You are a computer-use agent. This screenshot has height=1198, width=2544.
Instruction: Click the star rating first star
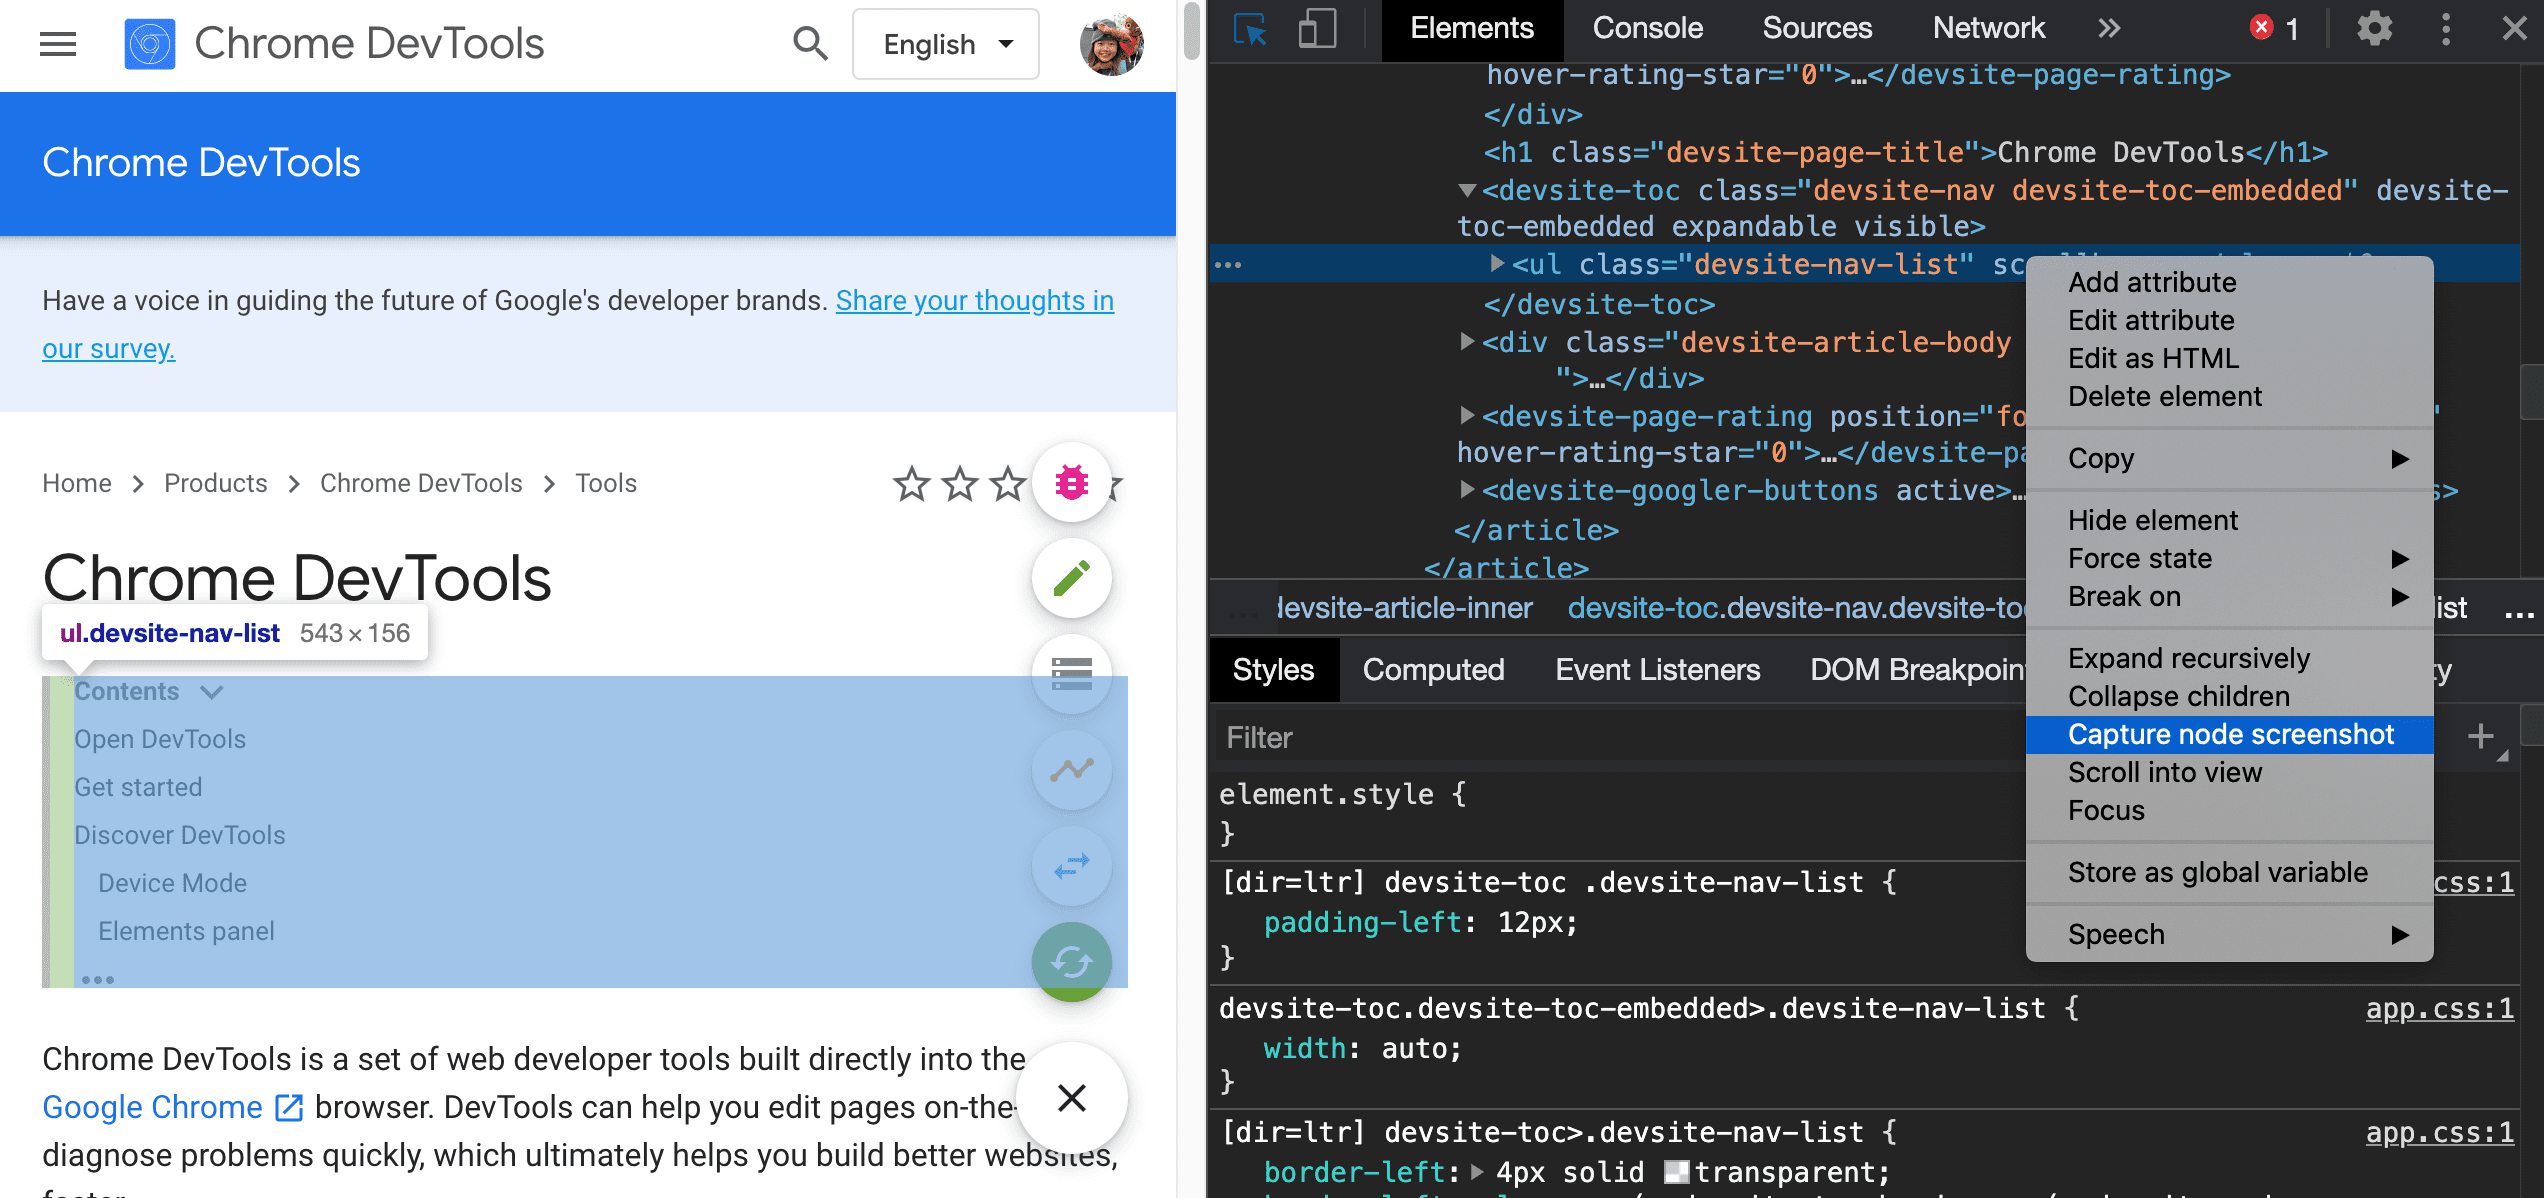pyautogui.click(x=910, y=482)
